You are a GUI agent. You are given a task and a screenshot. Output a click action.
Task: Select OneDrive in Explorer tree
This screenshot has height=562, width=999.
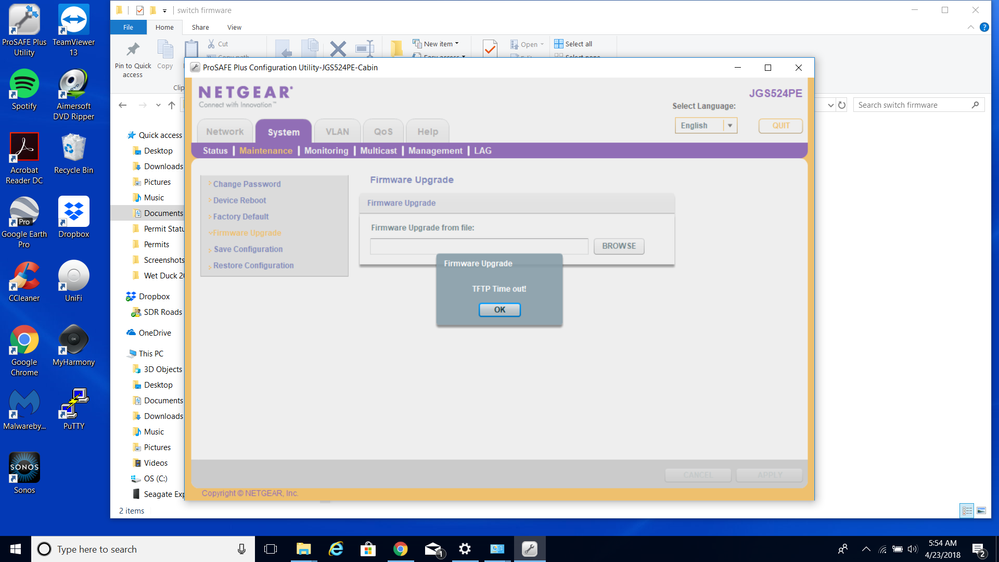pos(150,333)
